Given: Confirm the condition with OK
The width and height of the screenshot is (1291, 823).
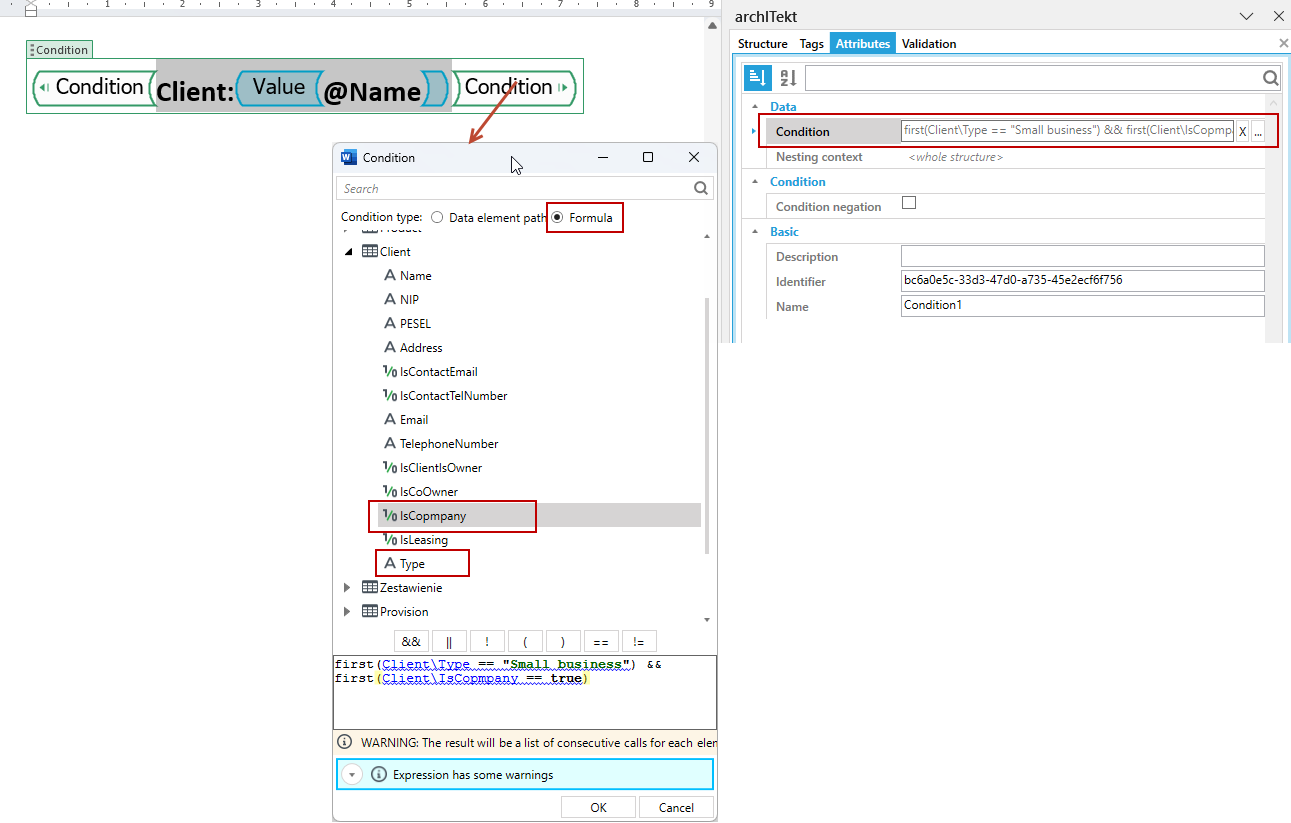Looking at the screenshot, I should pos(599,807).
